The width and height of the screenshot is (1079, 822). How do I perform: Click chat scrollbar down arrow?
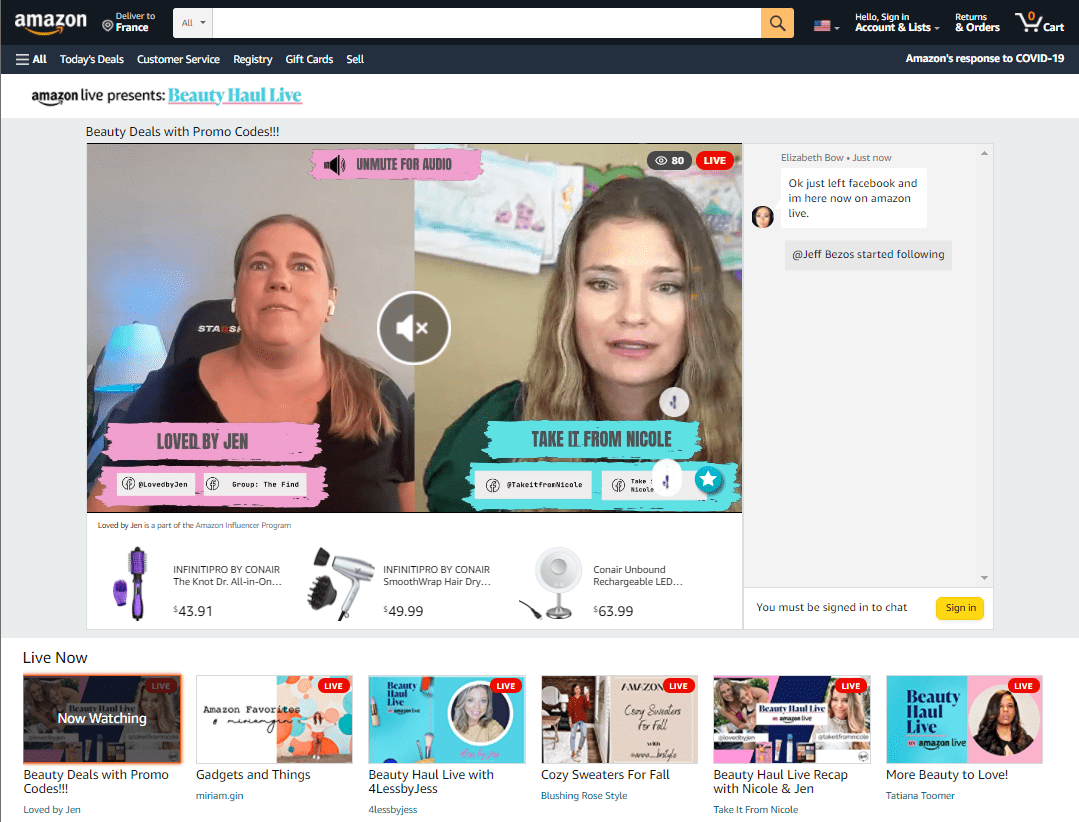(x=984, y=578)
